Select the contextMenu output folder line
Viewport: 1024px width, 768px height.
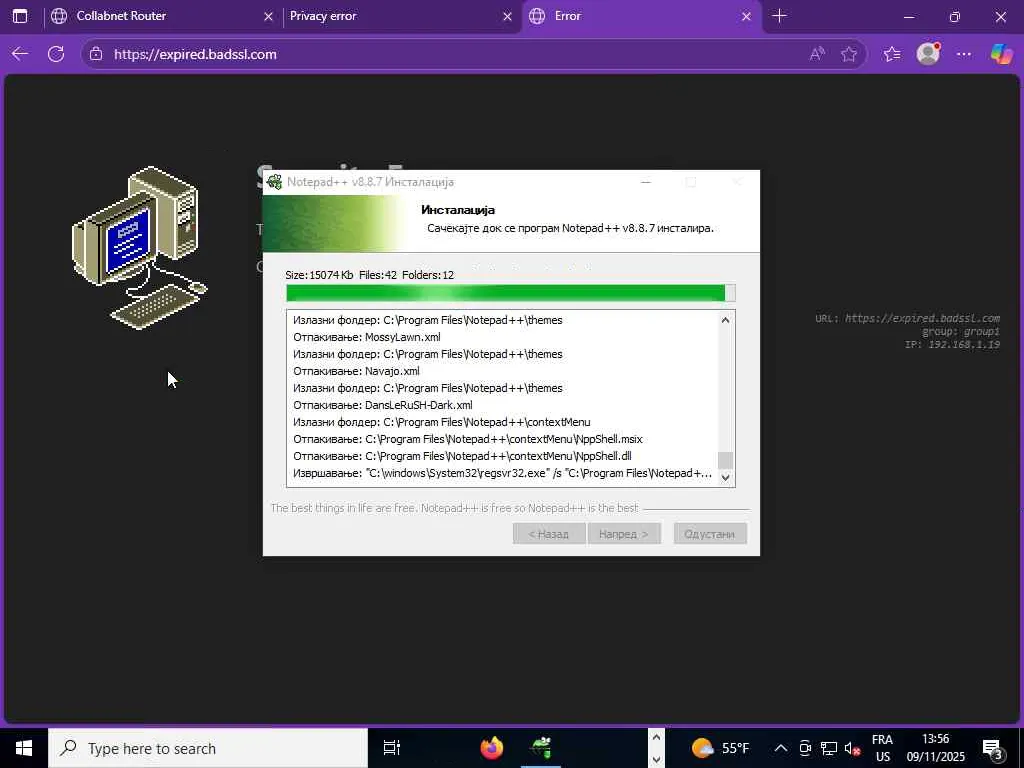coord(441,422)
